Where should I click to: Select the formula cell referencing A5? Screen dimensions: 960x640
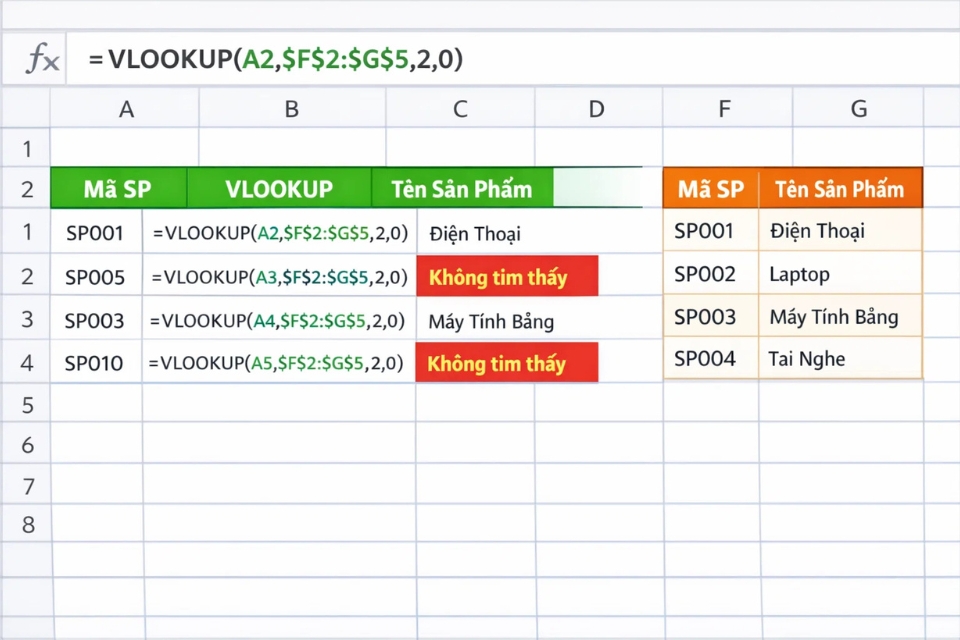278,363
